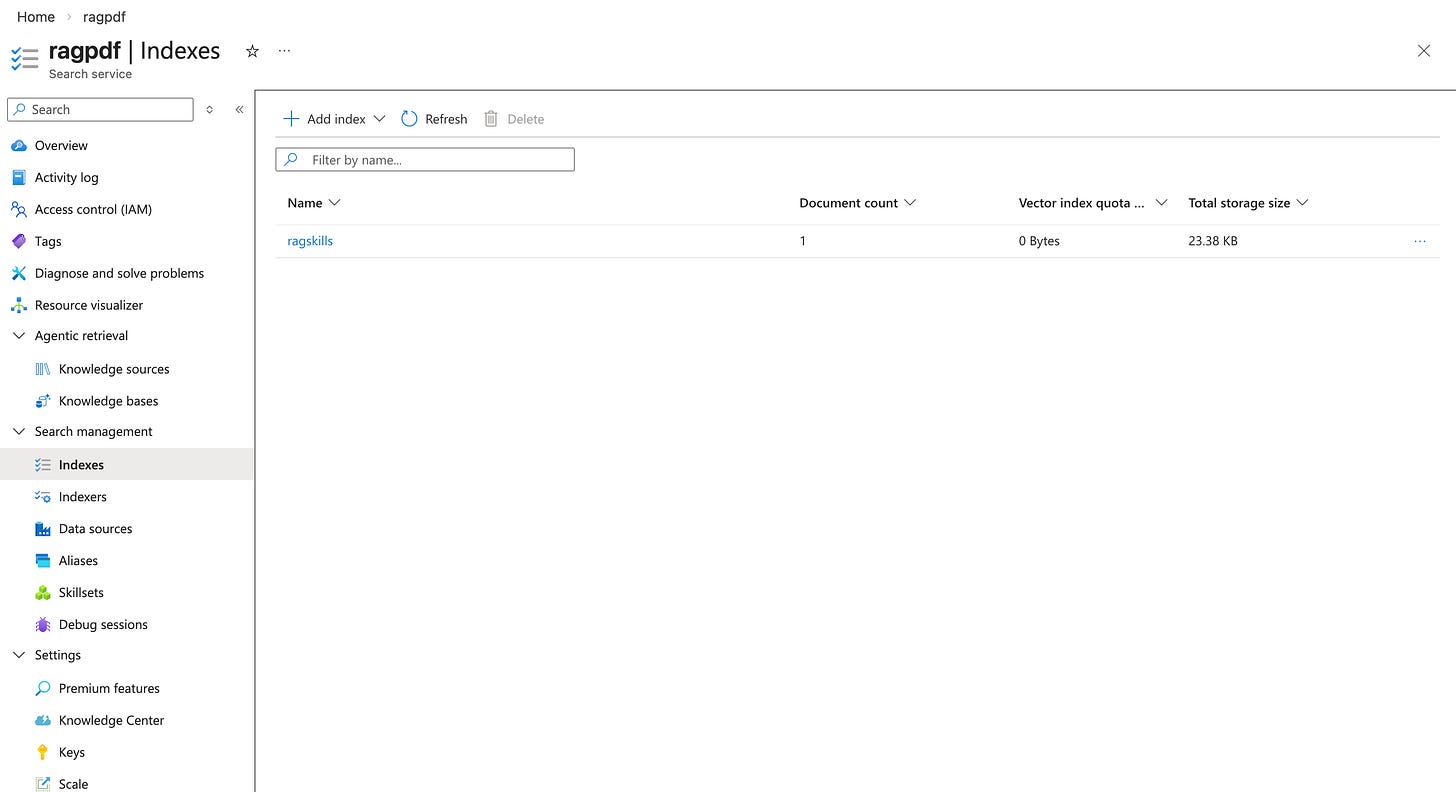
Task: Sort by the Document count column
Action: [858, 203]
